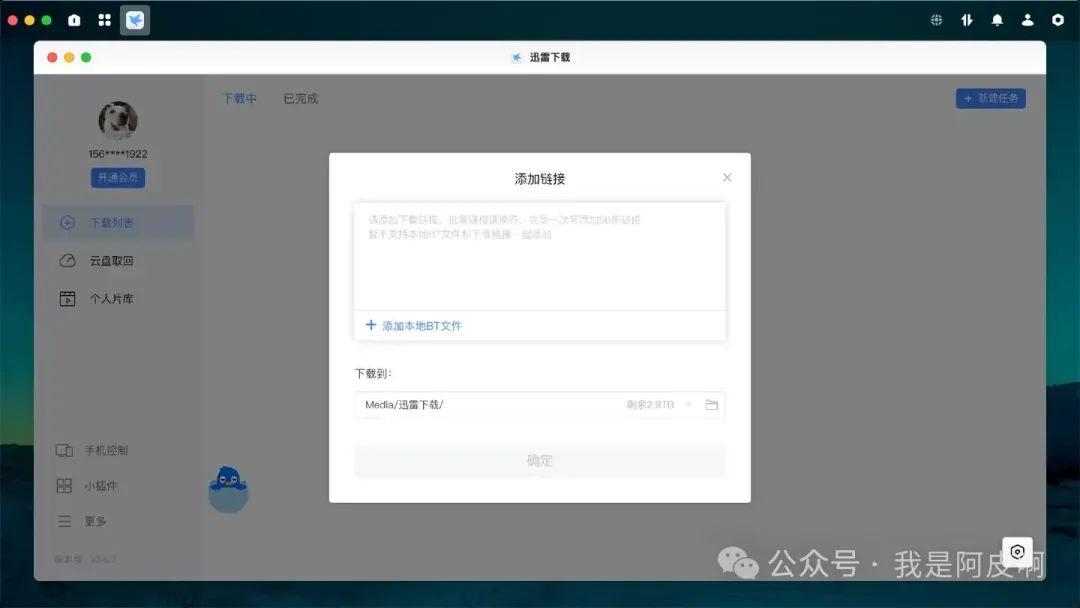This screenshot has width=1080, height=608.
Task: Click the 新建任务 button
Action: pos(990,98)
